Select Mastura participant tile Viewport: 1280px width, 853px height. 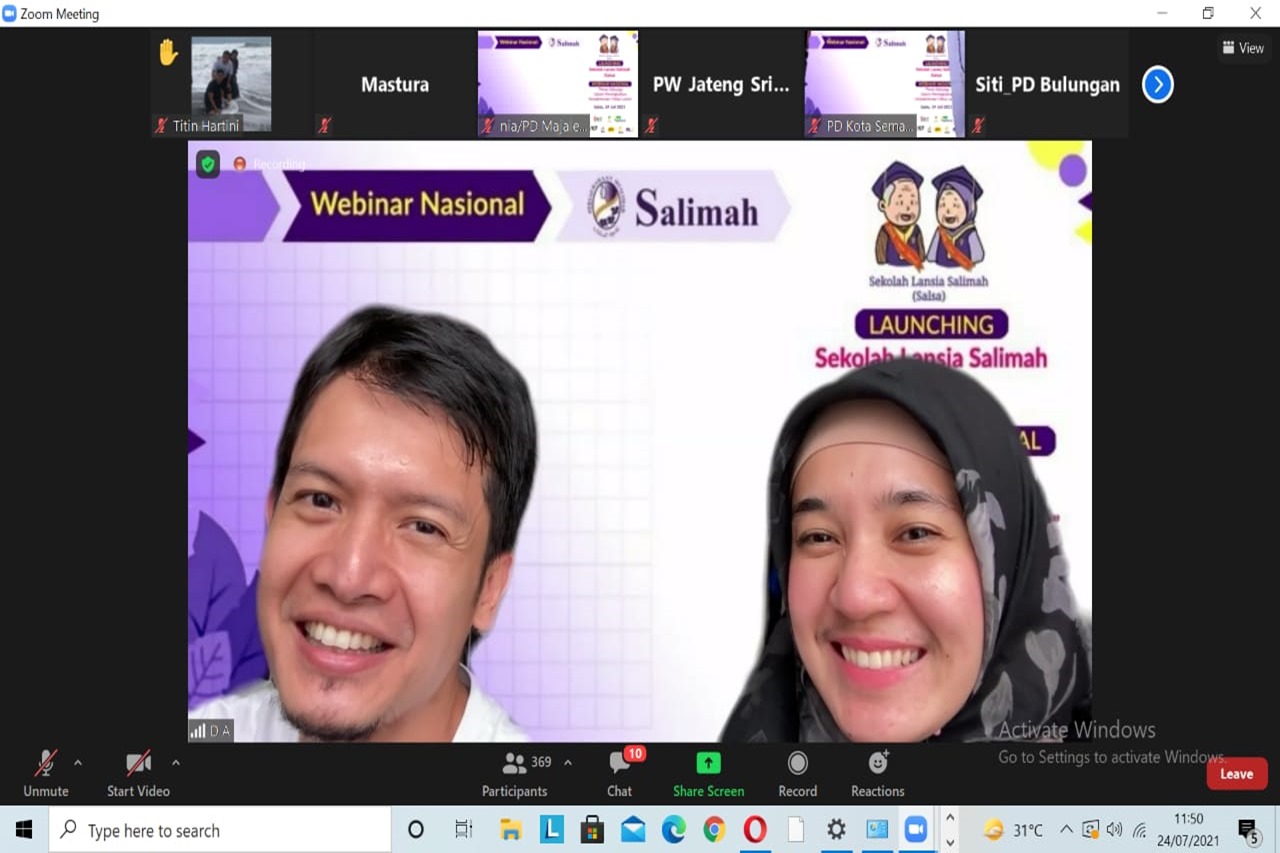pos(395,84)
